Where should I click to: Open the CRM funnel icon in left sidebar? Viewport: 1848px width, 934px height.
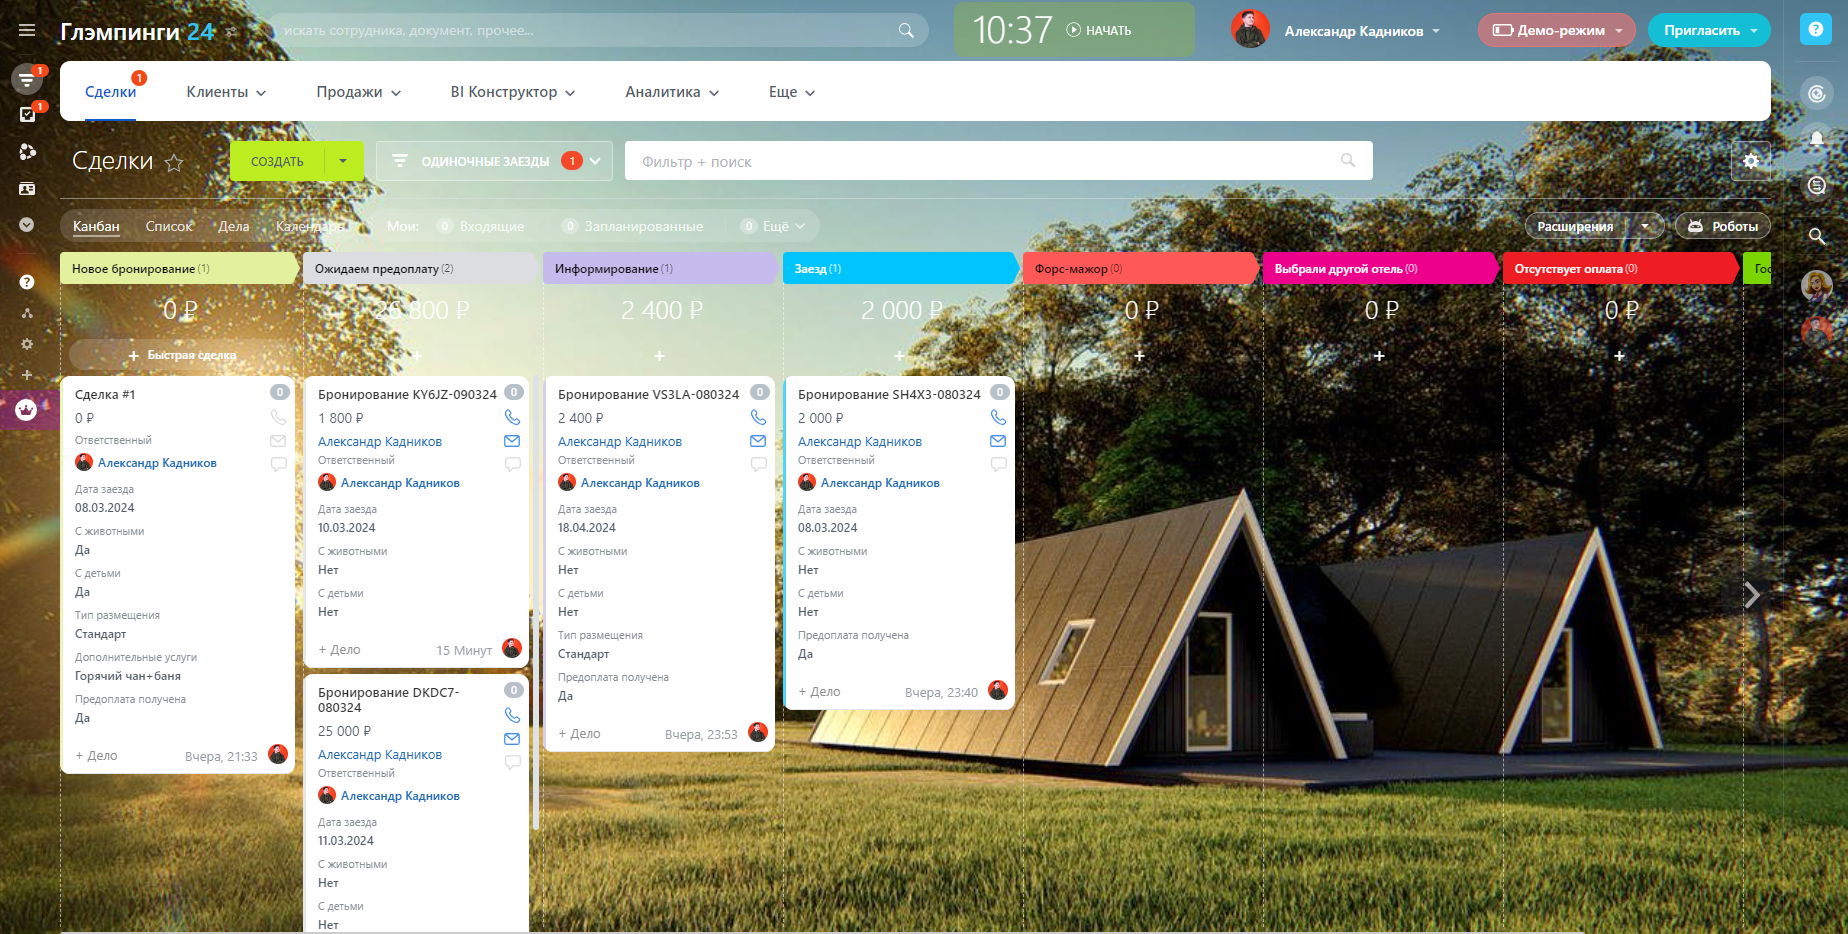27,79
